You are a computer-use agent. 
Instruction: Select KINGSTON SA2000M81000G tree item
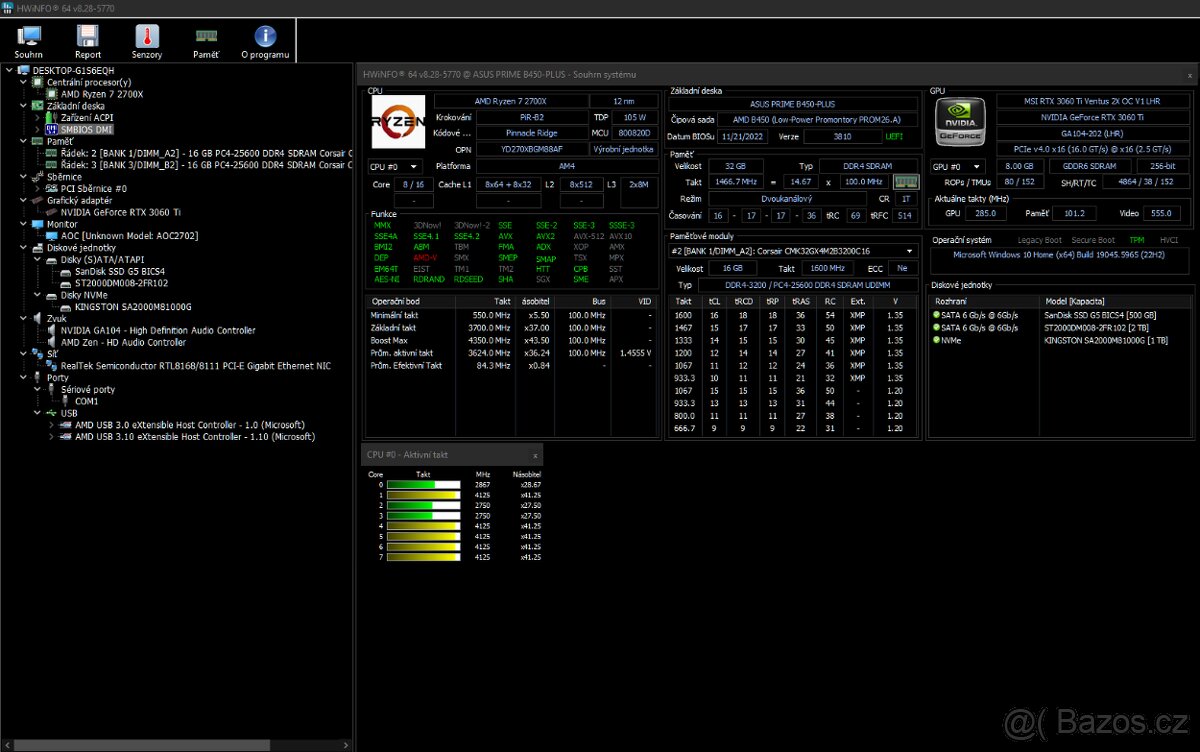(133, 307)
